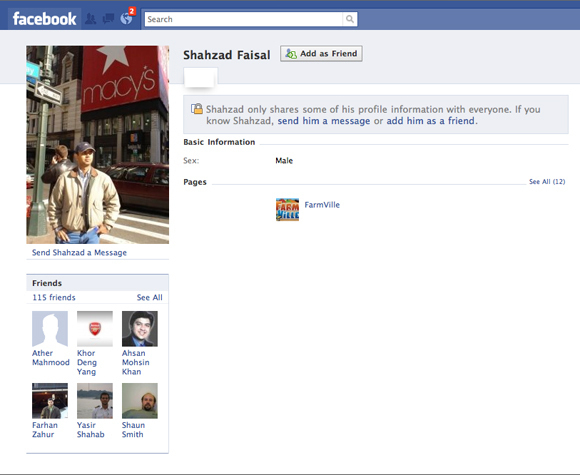Image resolution: width=580 pixels, height=475 pixels.
Task: Click the Add as Friend button
Action: coord(321,54)
